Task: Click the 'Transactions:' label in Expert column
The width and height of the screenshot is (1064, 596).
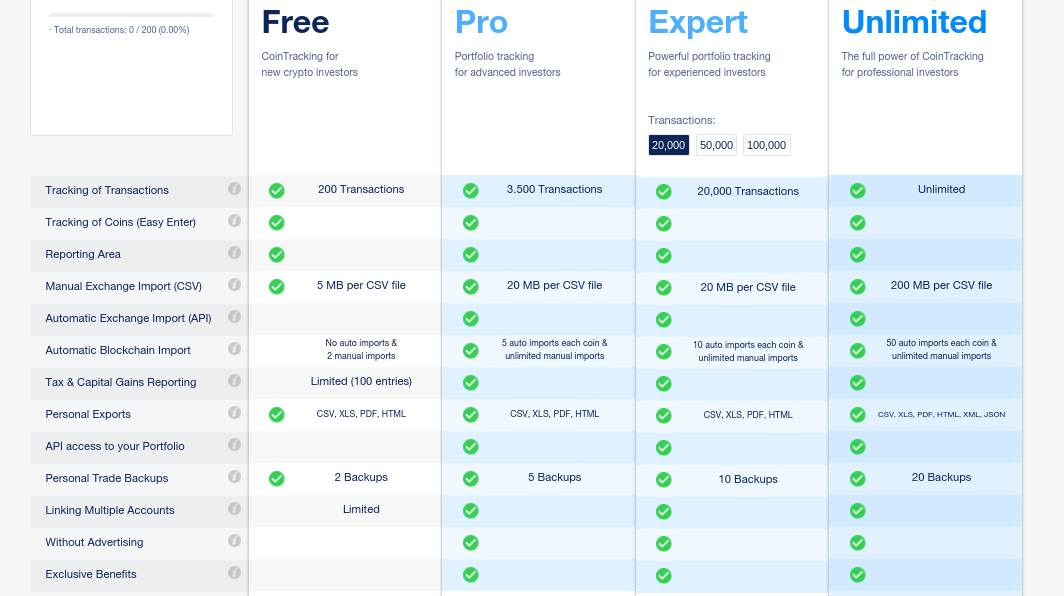Action: tap(681, 121)
